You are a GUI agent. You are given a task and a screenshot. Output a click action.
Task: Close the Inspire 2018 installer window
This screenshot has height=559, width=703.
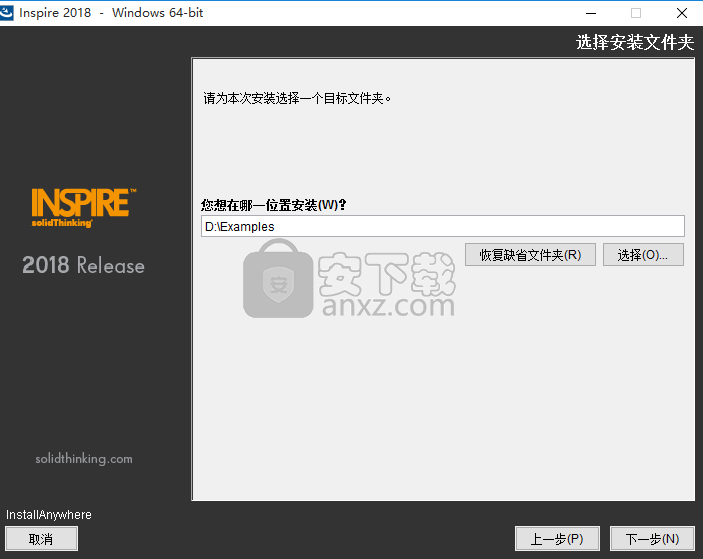pos(681,13)
